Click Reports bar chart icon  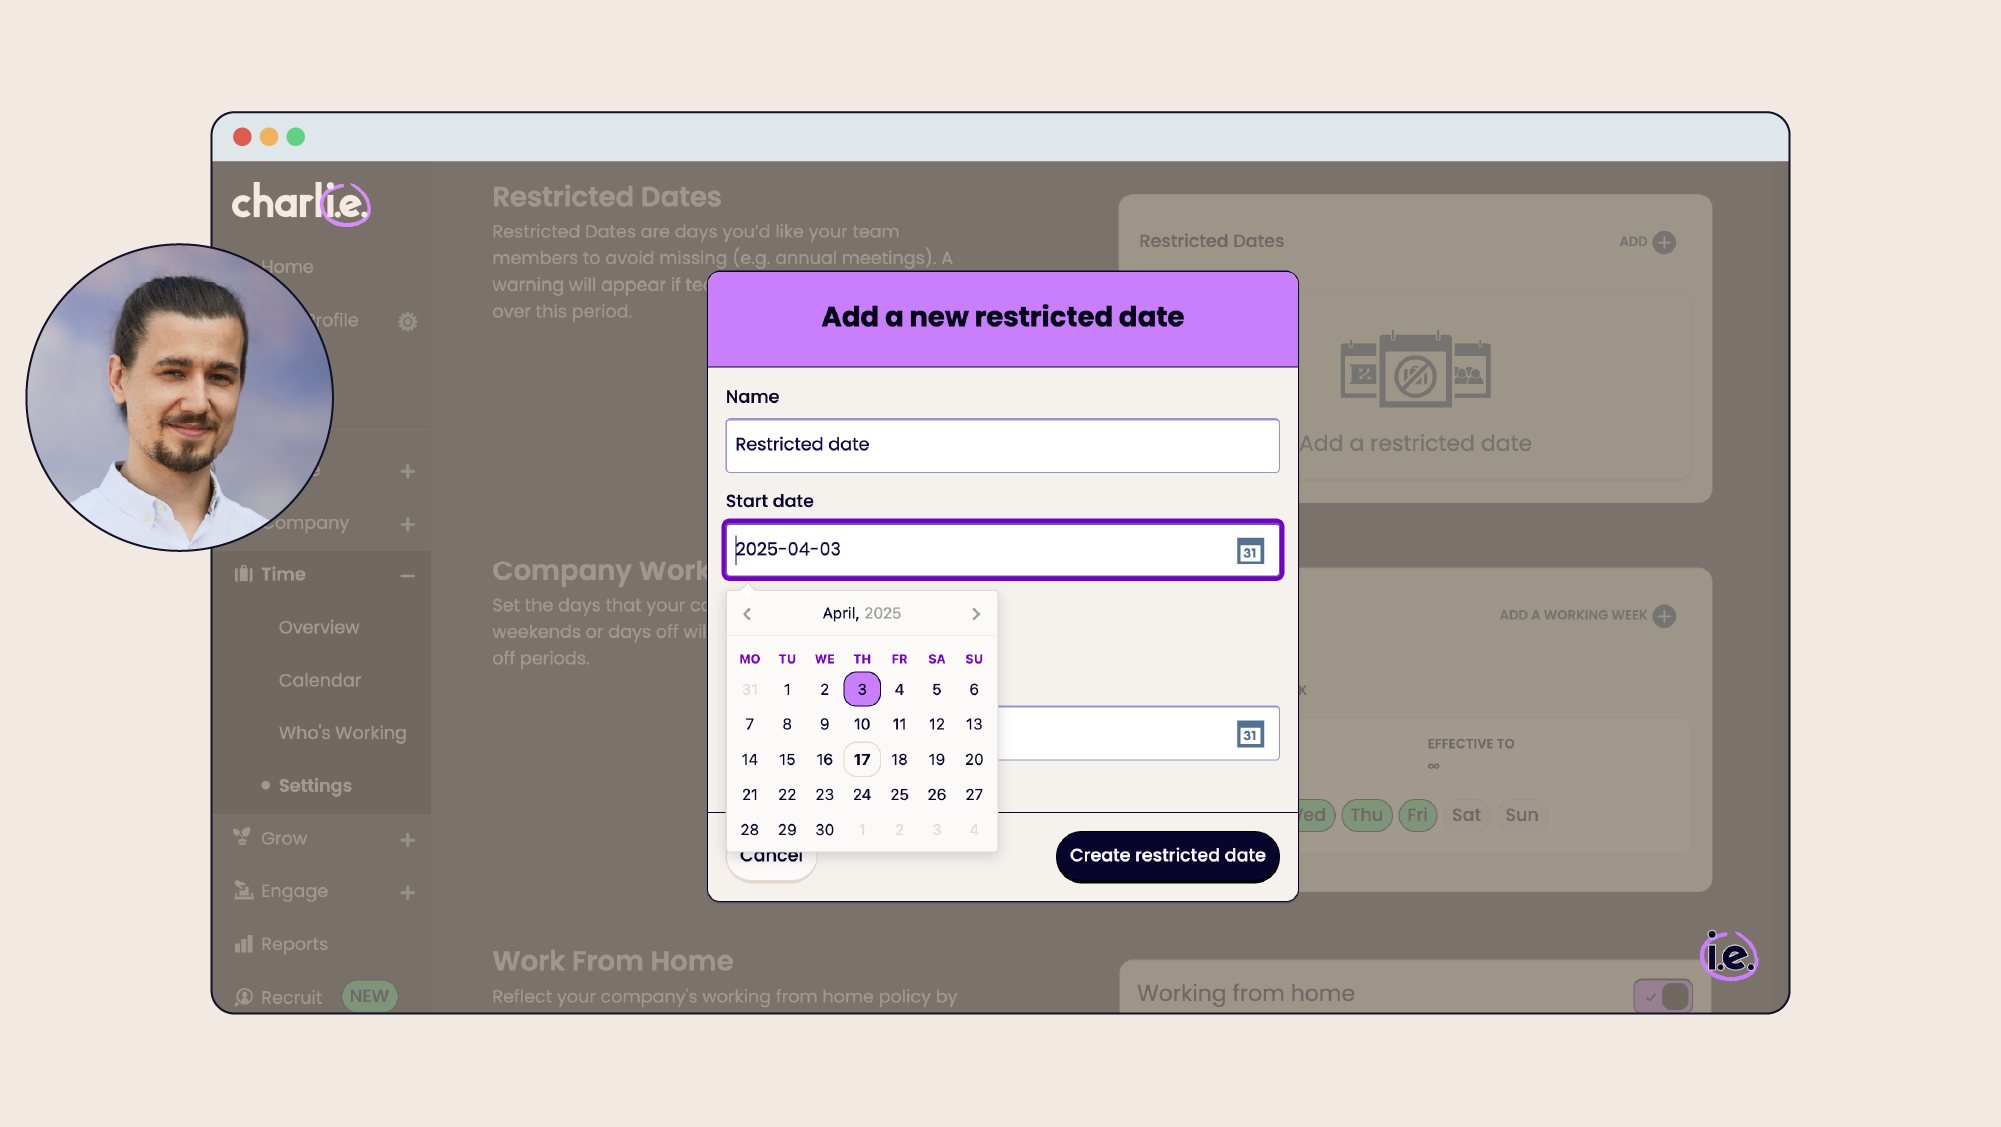(243, 944)
